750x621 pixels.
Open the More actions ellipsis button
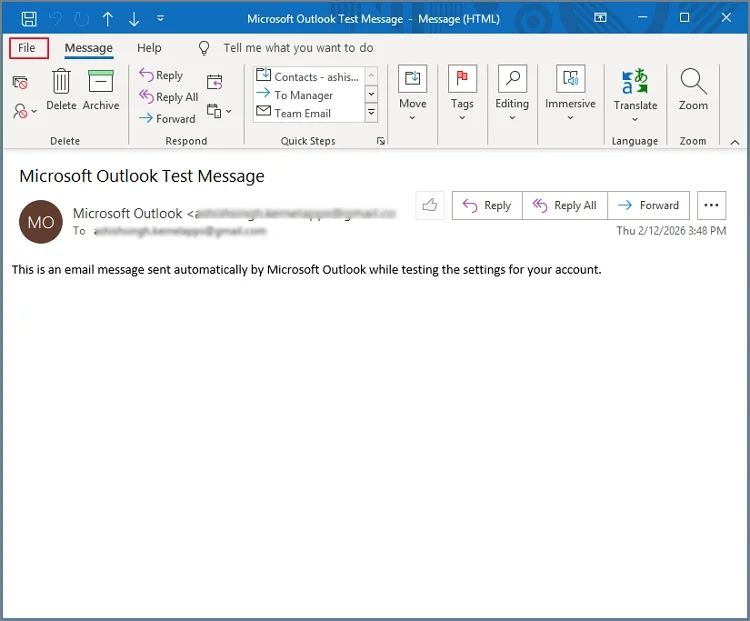(x=711, y=205)
